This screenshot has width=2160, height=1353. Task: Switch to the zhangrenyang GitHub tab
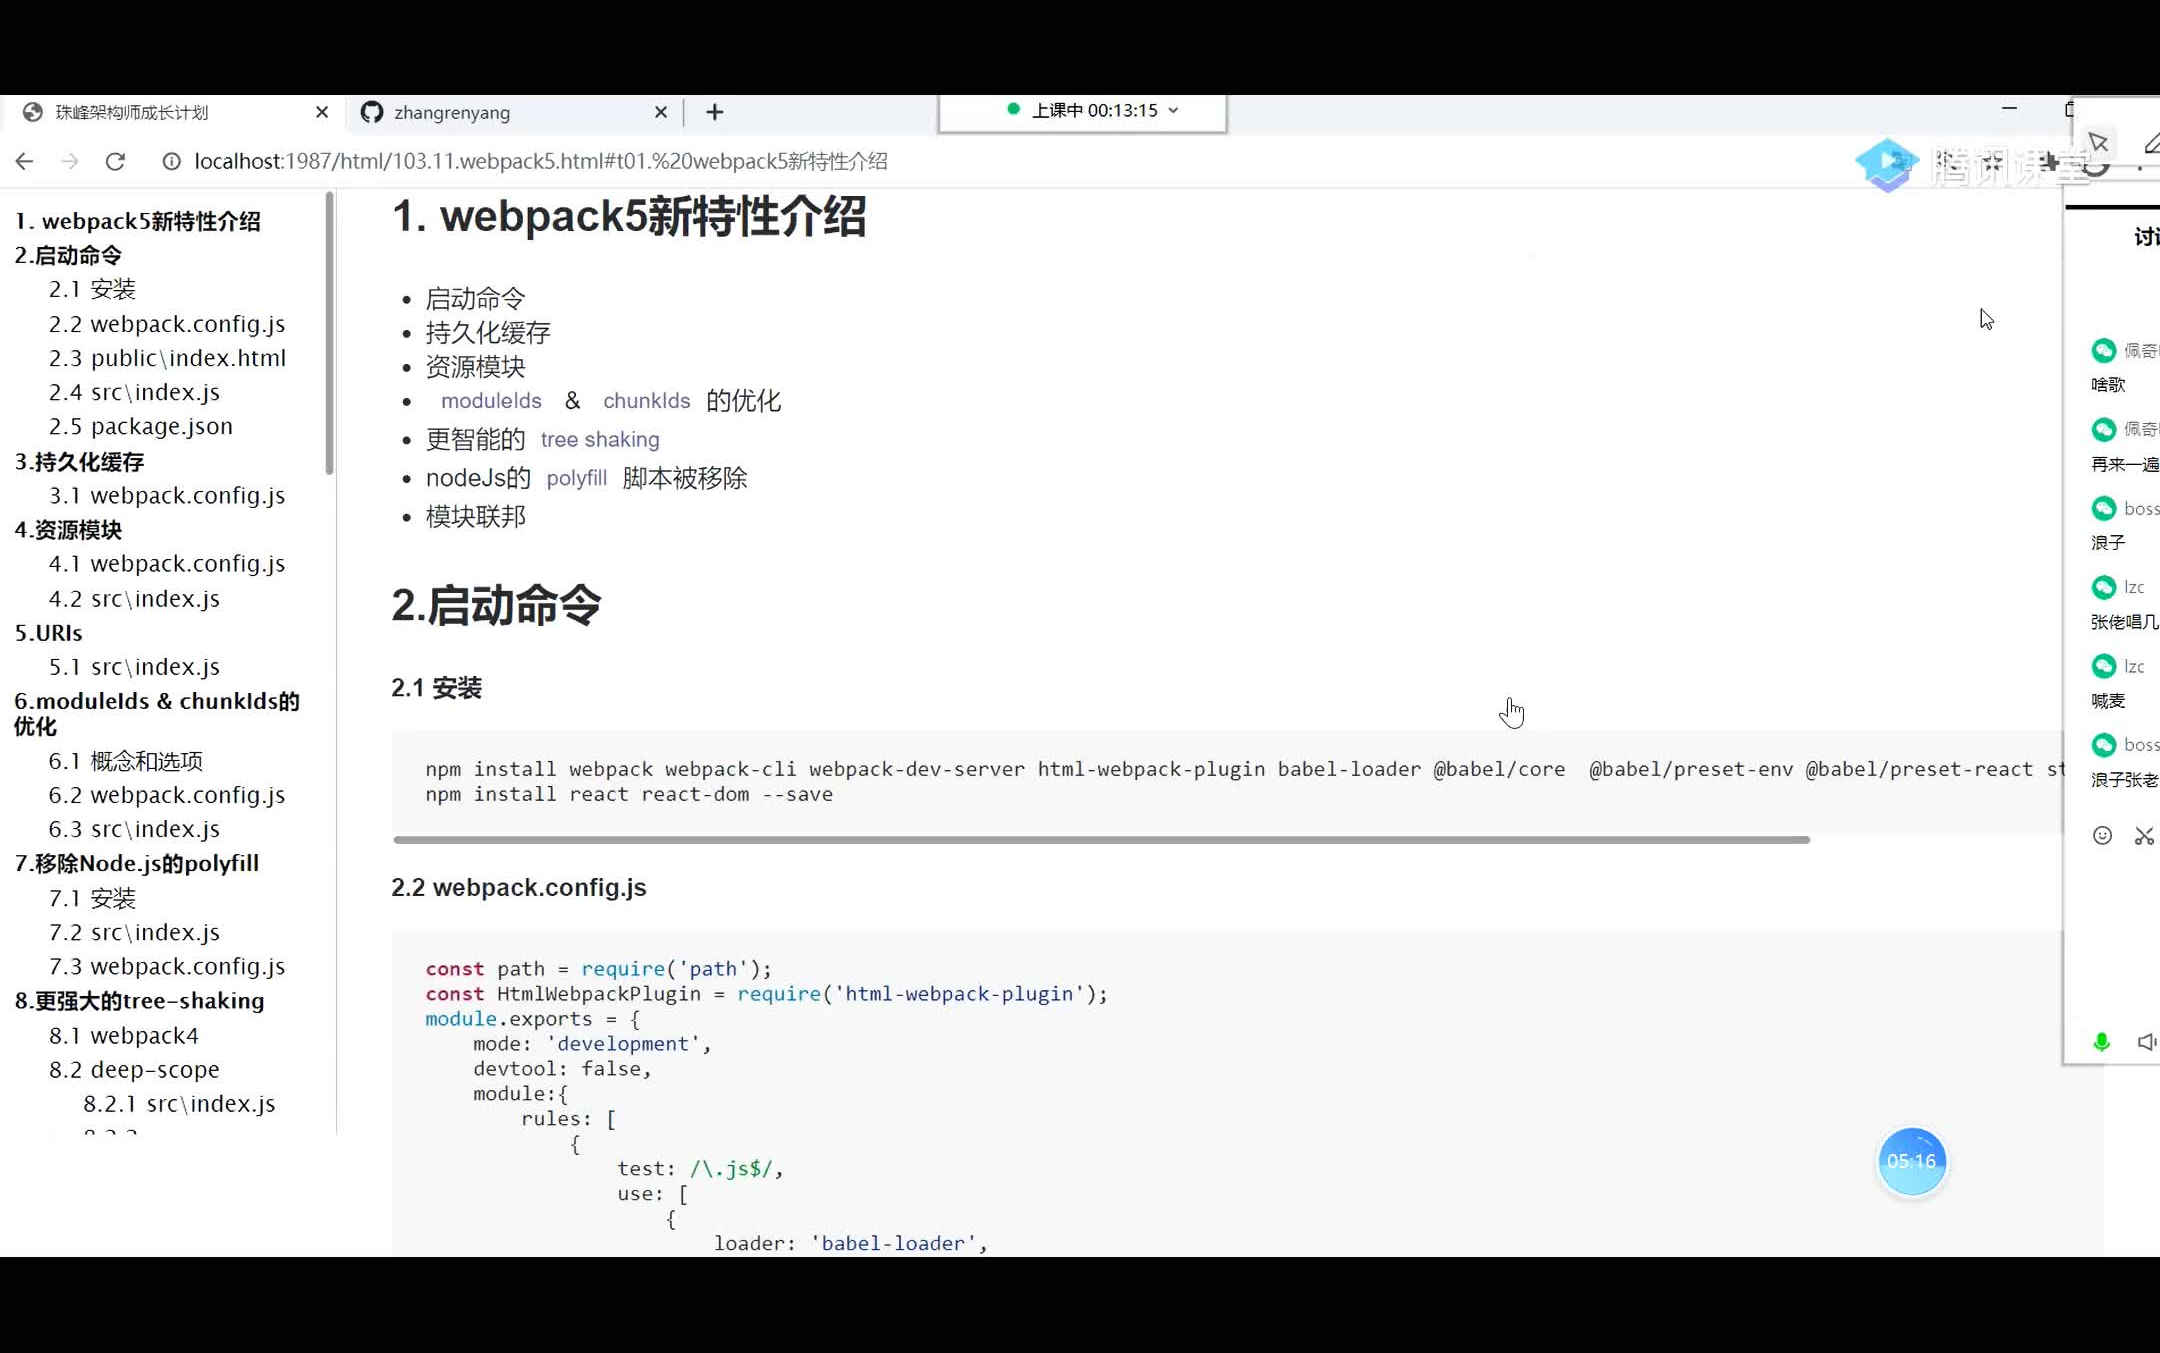tap(514, 112)
